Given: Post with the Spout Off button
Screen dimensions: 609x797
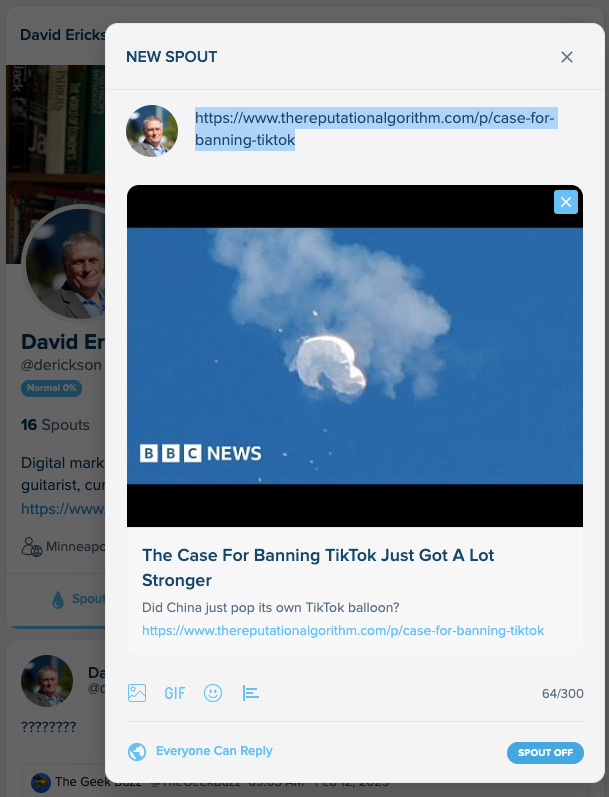Looking at the screenshot, I should [x=545, y=752].
